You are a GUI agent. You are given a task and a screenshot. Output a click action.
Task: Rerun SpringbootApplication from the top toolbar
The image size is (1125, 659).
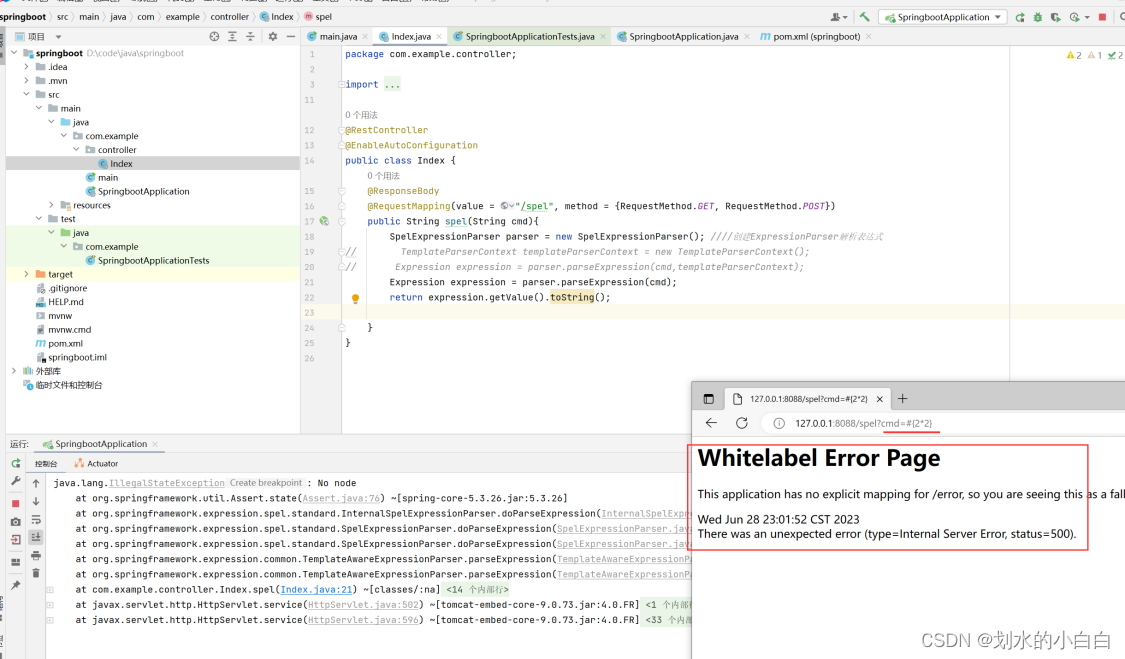1020,17
